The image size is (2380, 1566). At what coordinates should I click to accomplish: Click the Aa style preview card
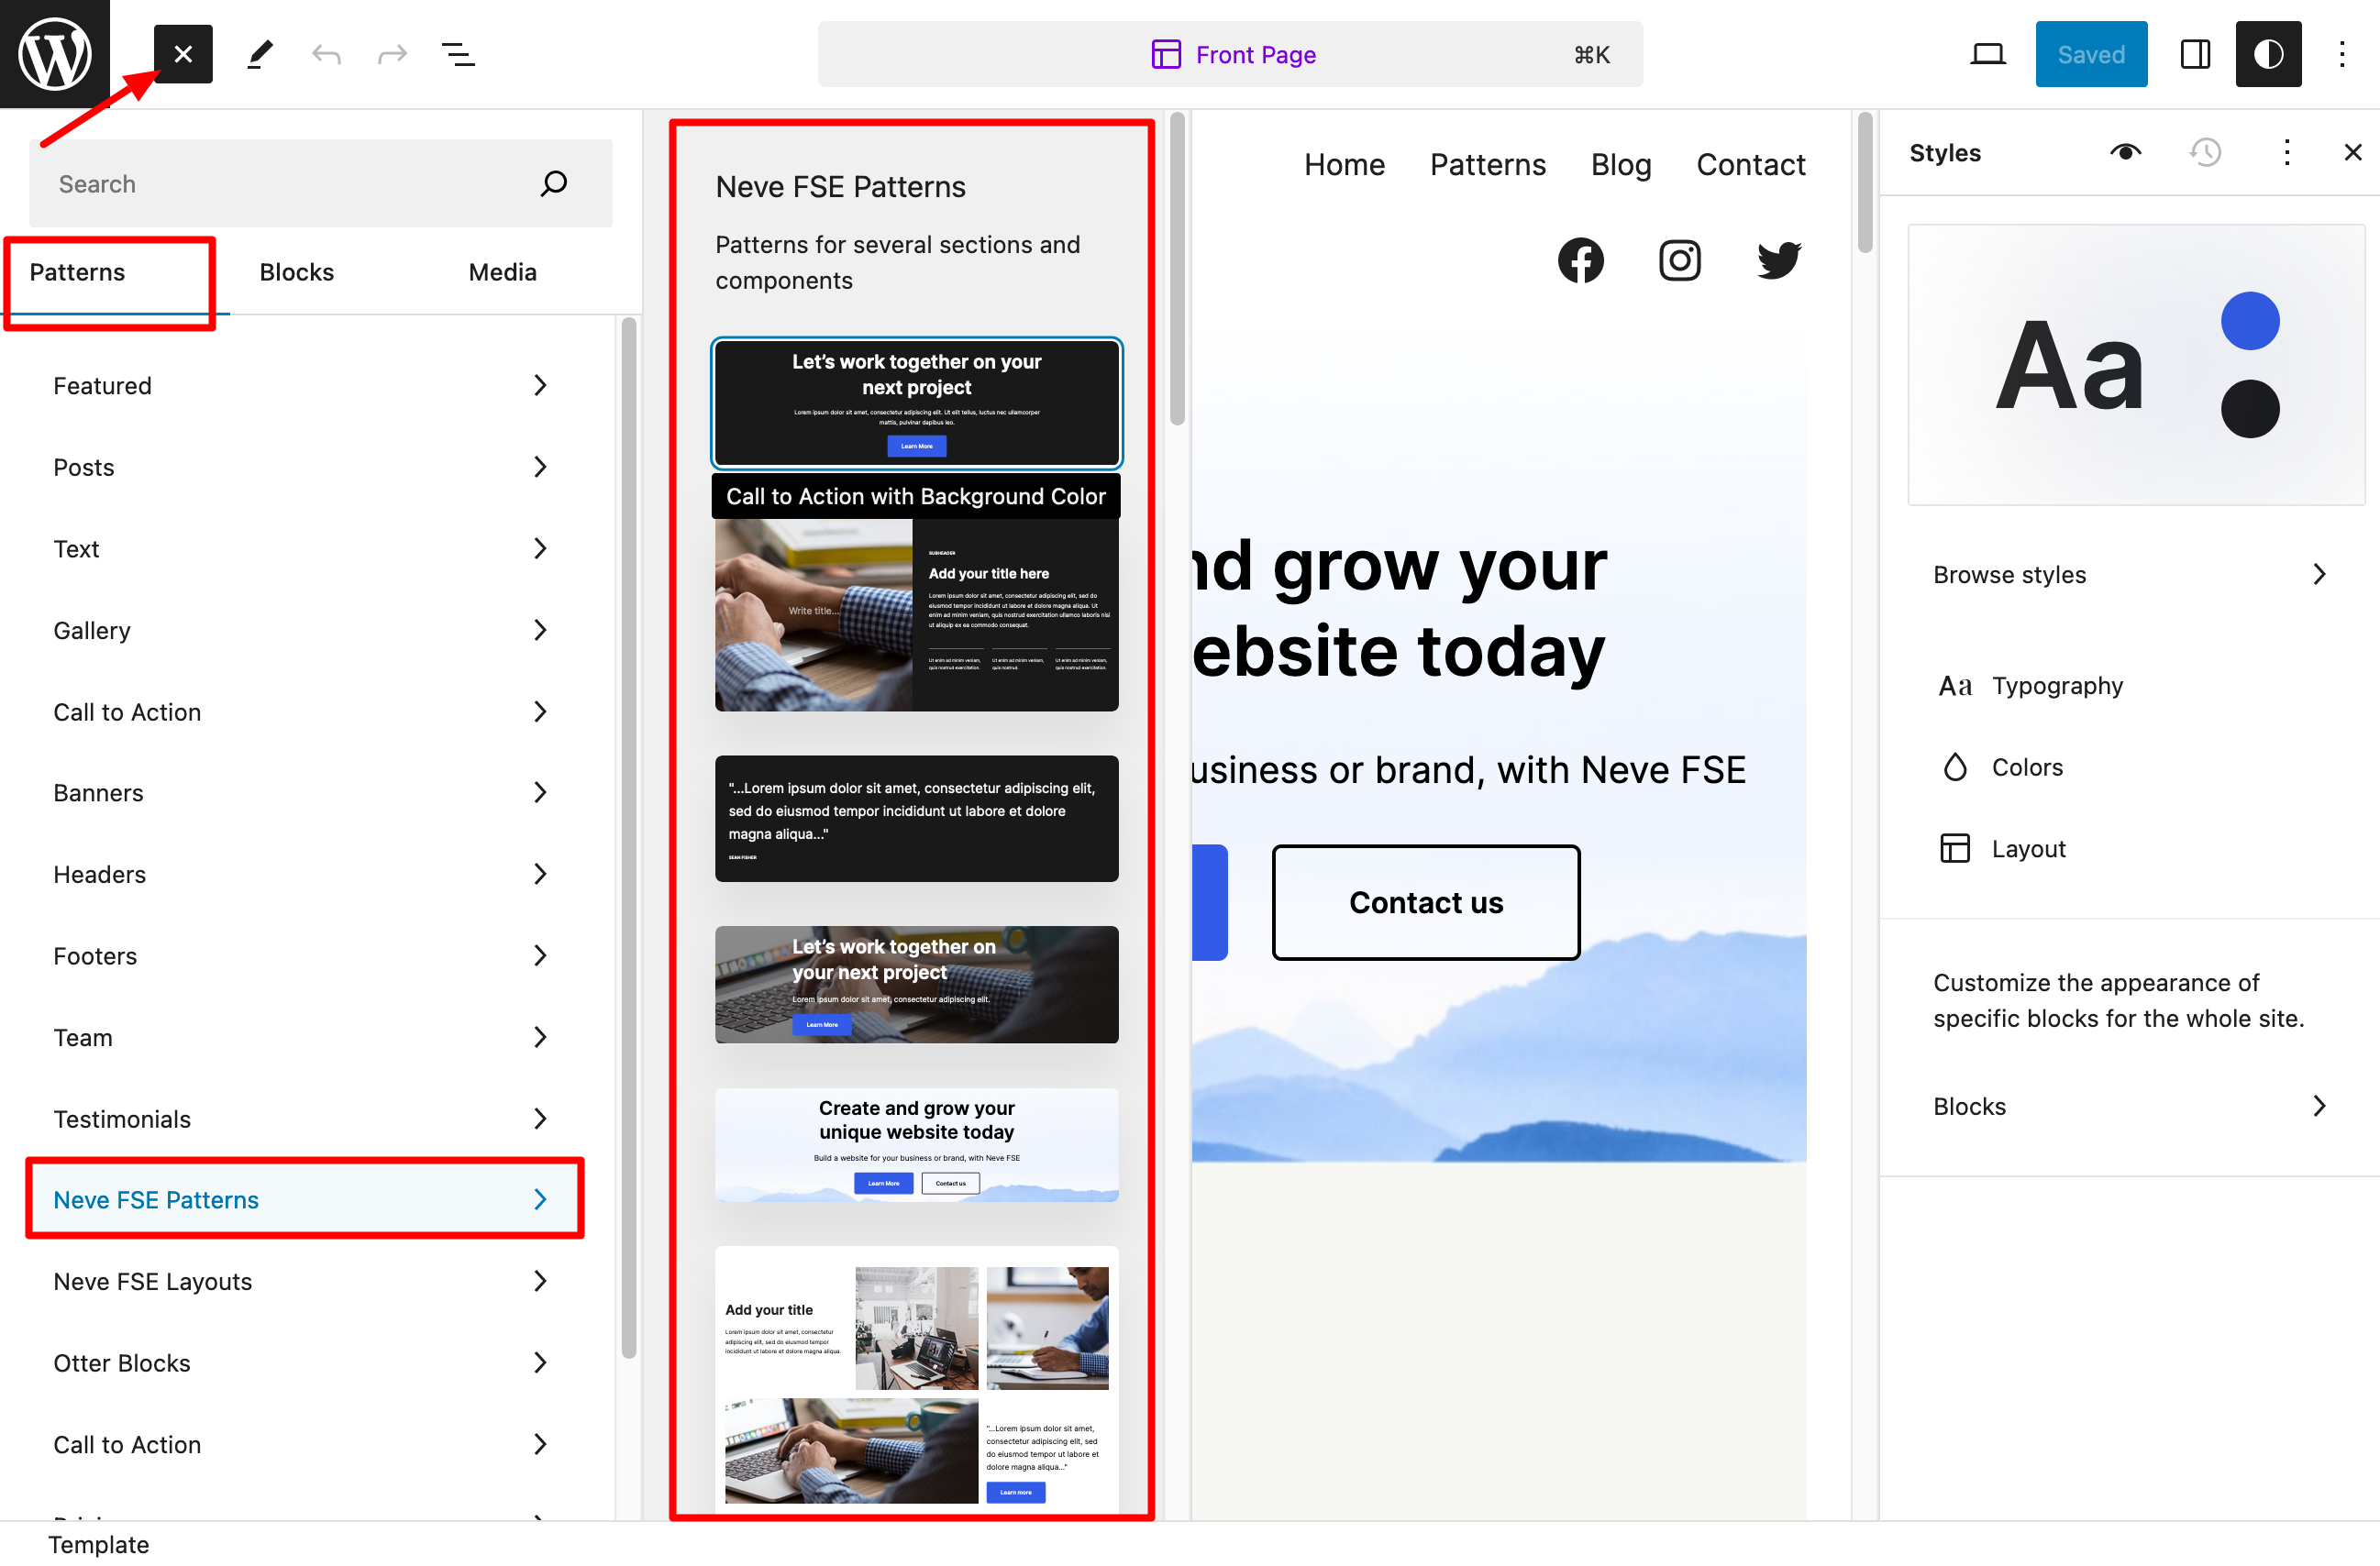click(2135, 364)
